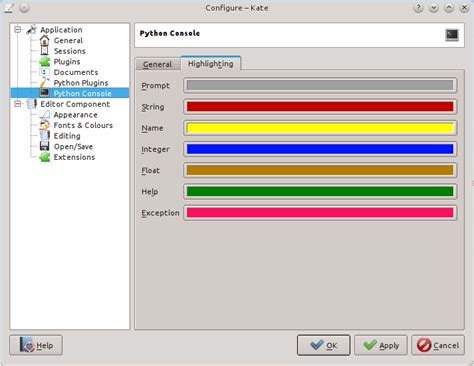
Task: Select the Extensions tree entry text
Action: [74, 157]
